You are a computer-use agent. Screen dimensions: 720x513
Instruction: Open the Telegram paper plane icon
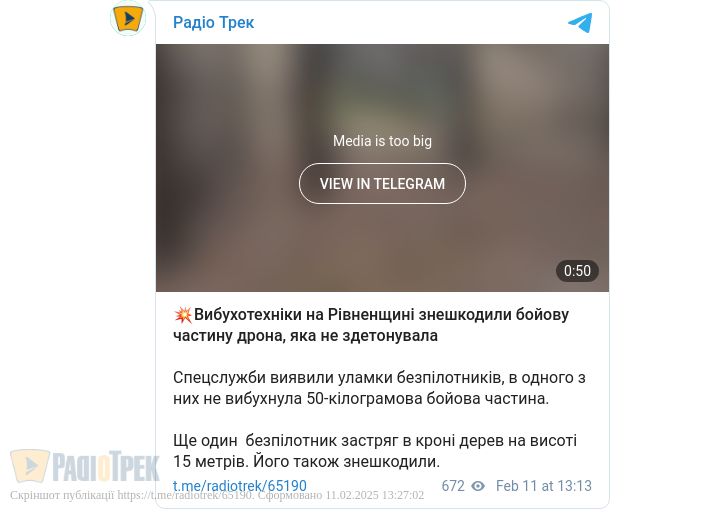click(580, 23)
